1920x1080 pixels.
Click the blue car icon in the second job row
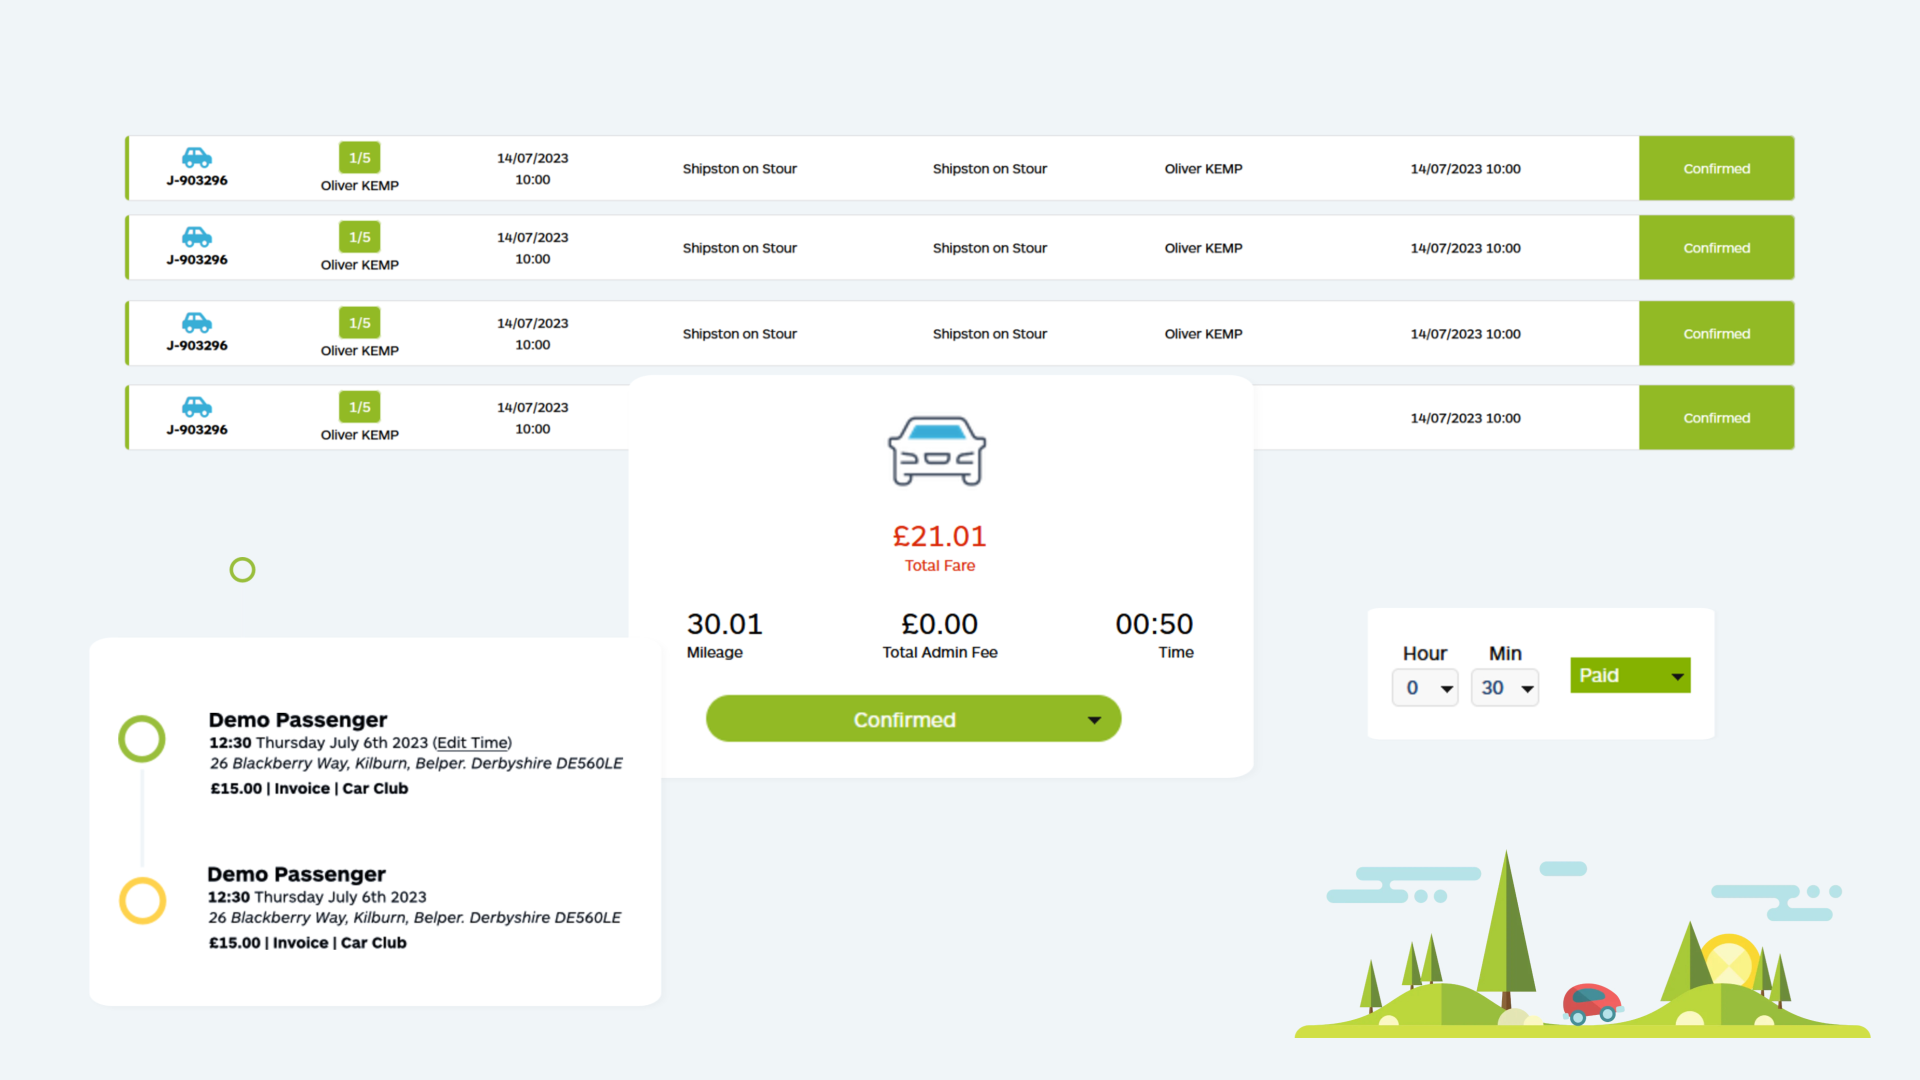point(197,236)
